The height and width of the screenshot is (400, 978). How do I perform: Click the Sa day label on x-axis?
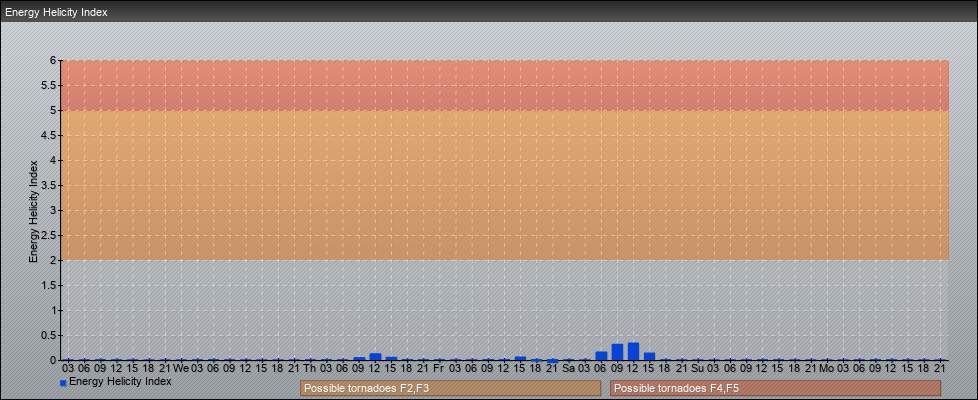pos(568,369)
